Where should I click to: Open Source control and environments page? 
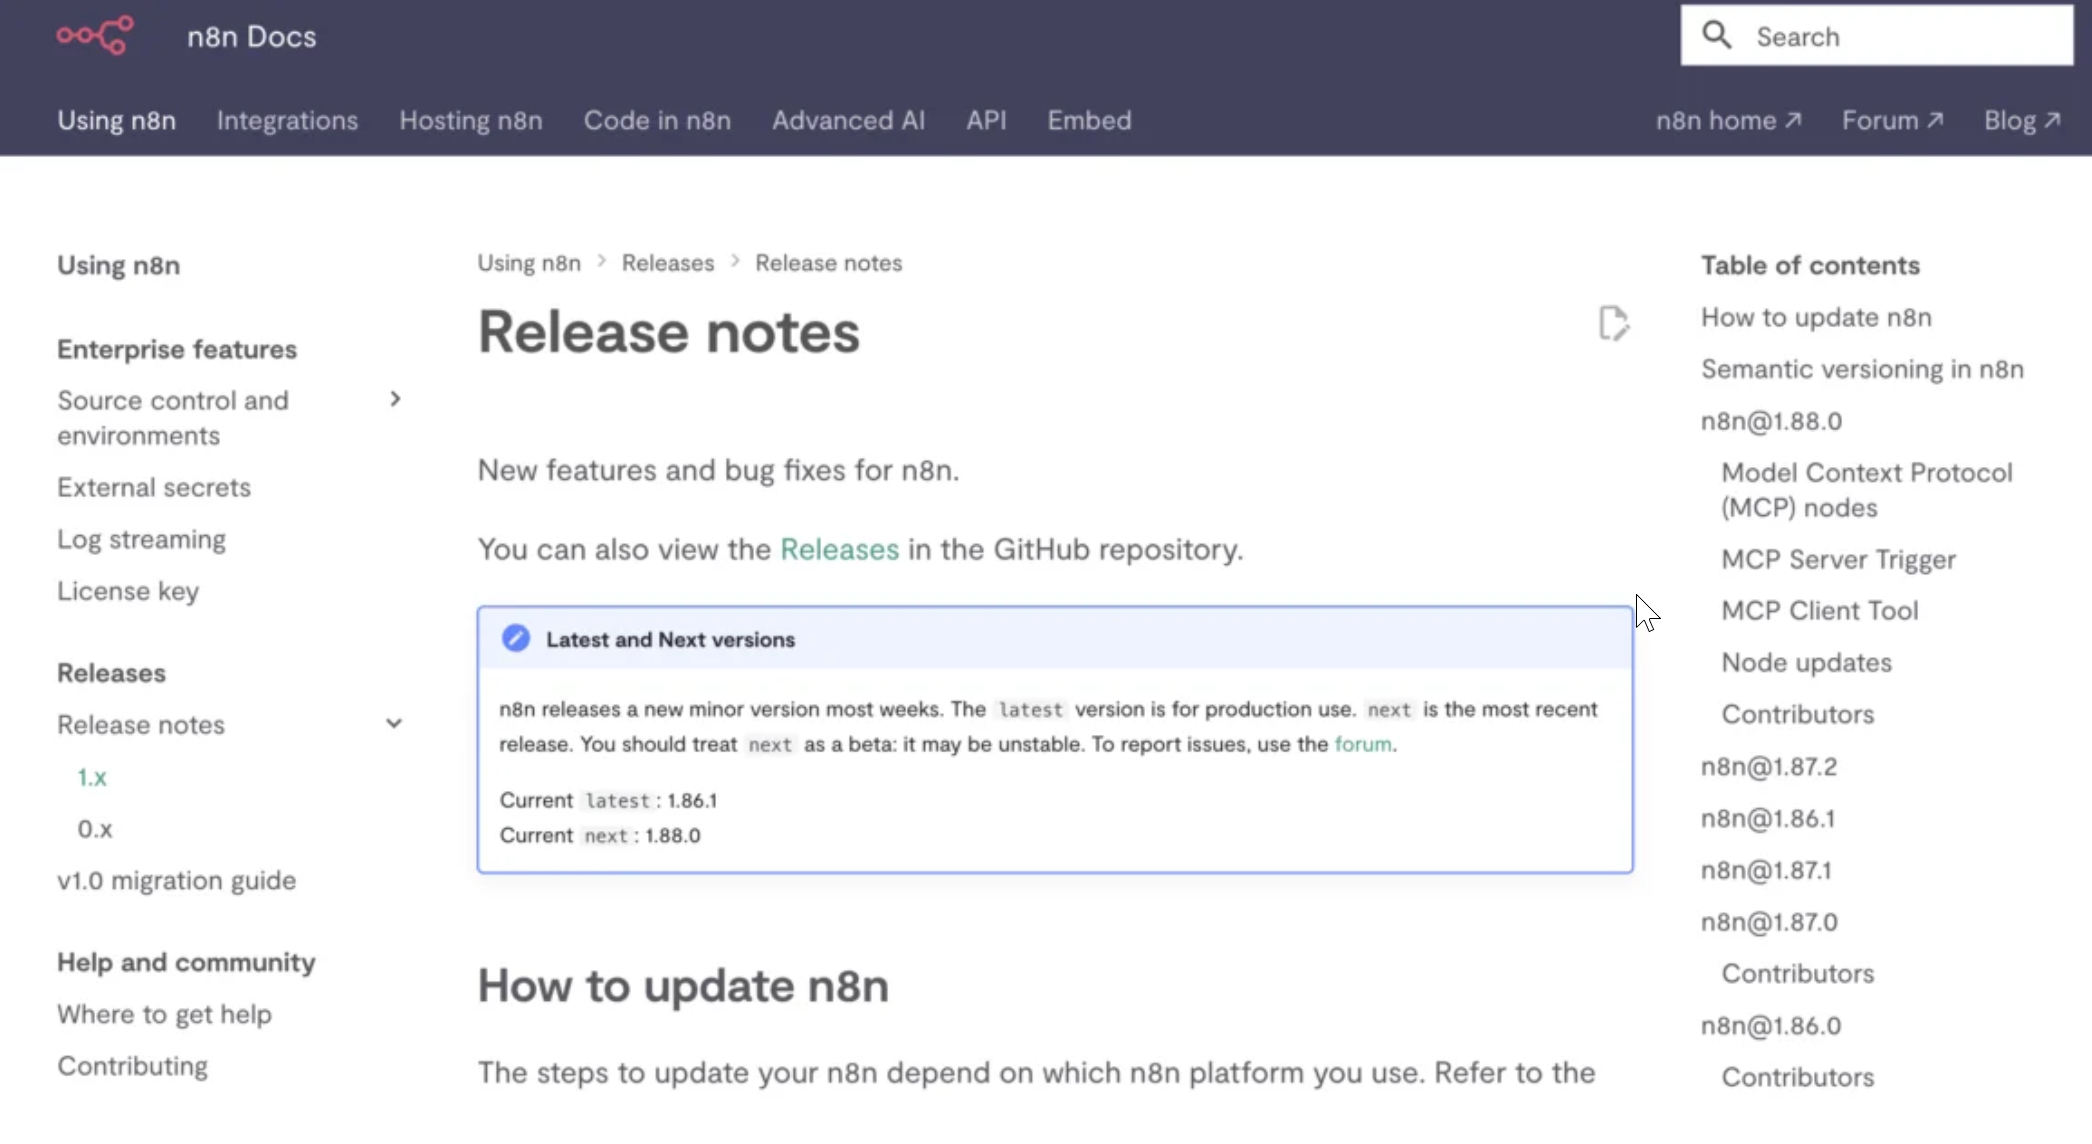(173, 418)
